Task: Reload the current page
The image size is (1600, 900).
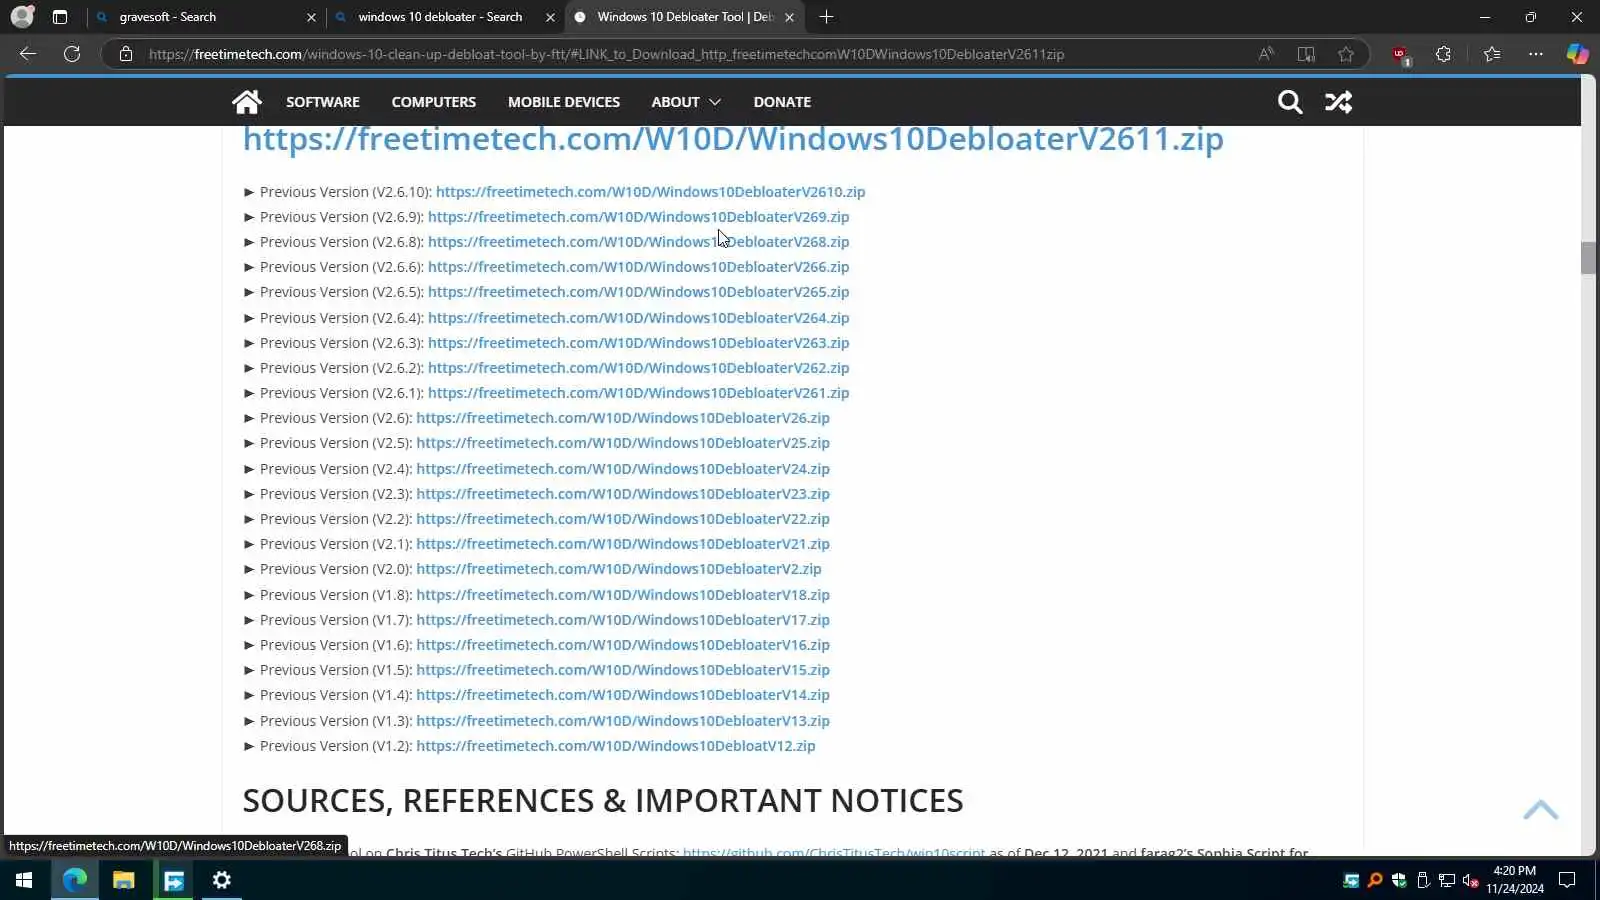Action: tap(72, 54)
